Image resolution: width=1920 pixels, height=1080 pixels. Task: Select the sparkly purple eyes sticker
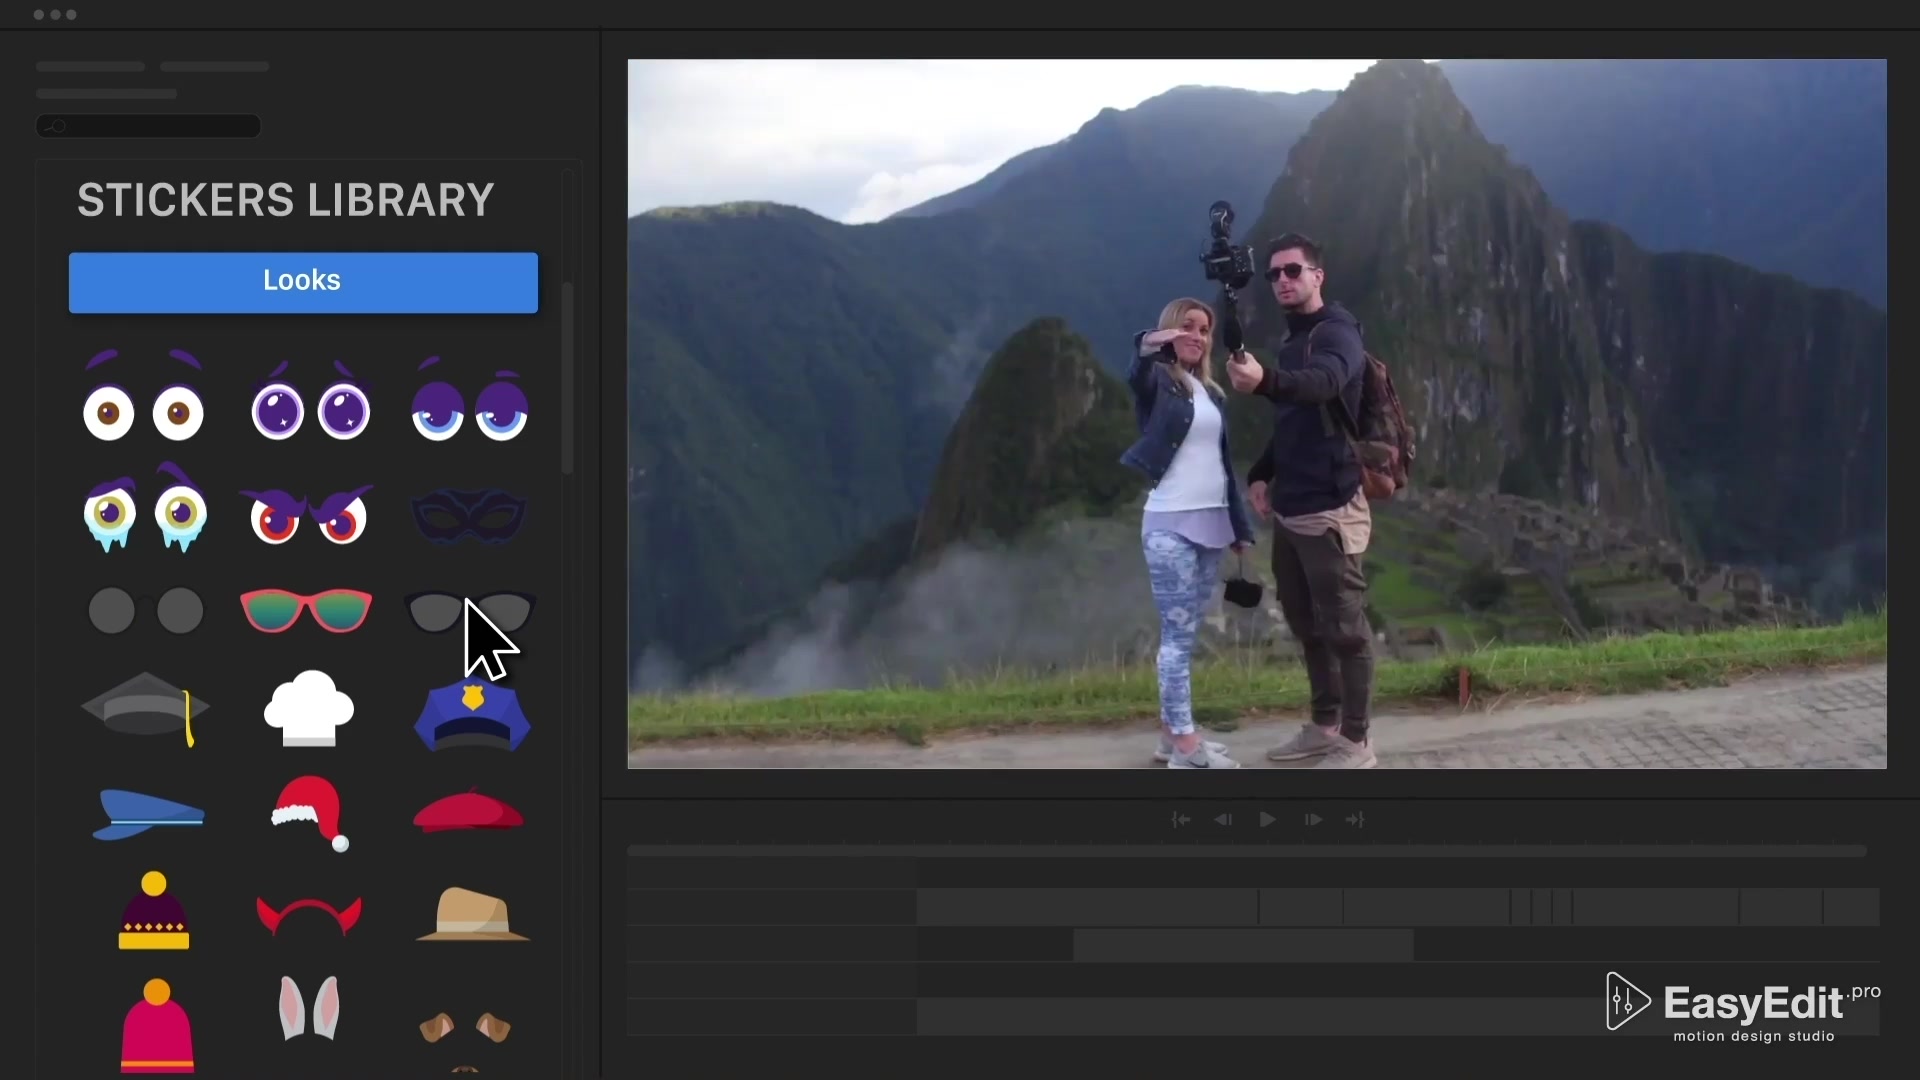pos(311,401)
